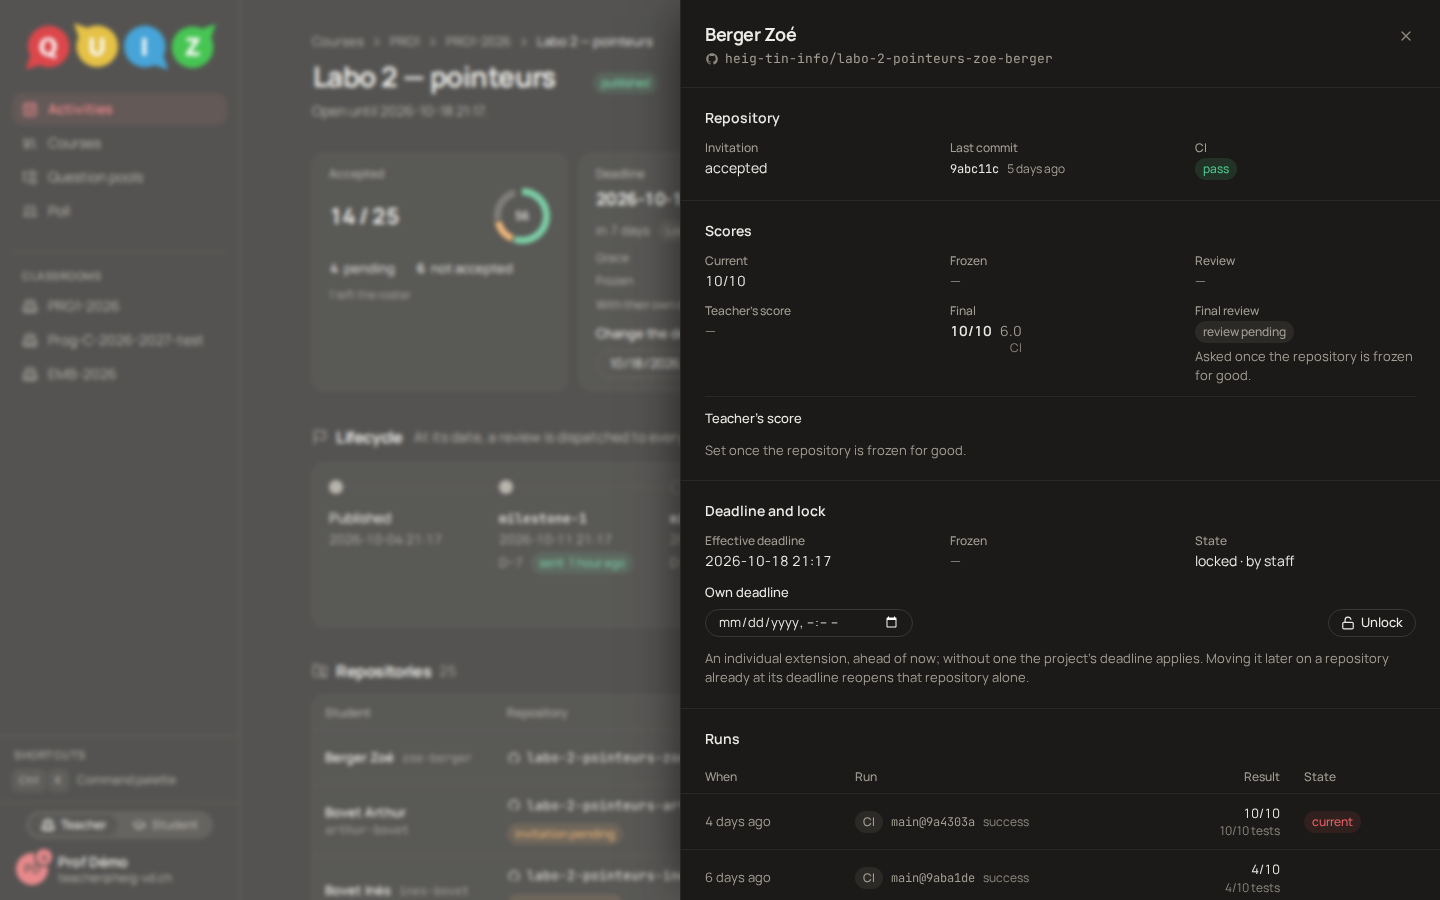This screenshot has height=900, width=1440.
Task: Click the CI badge on the 4 days ago run
Action: point(868,822)
